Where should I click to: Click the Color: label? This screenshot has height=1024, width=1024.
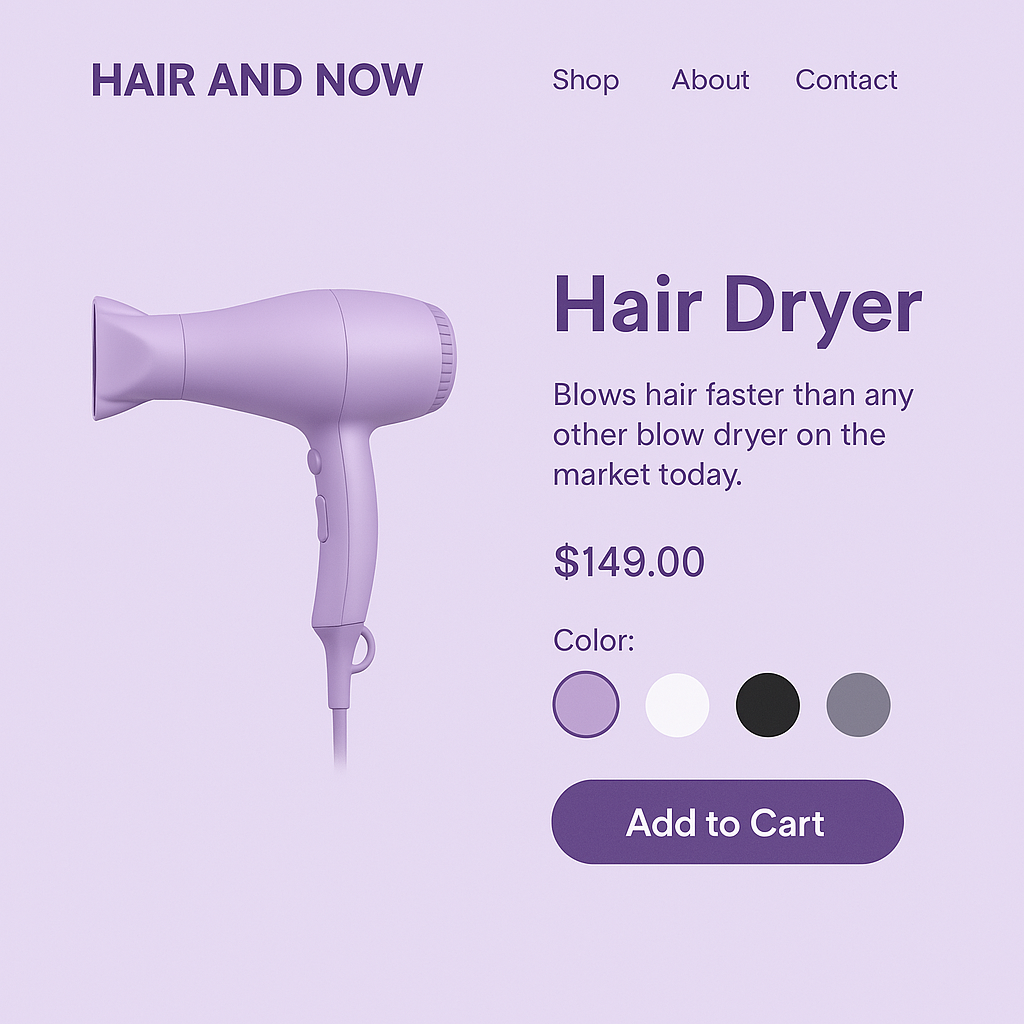594,640
